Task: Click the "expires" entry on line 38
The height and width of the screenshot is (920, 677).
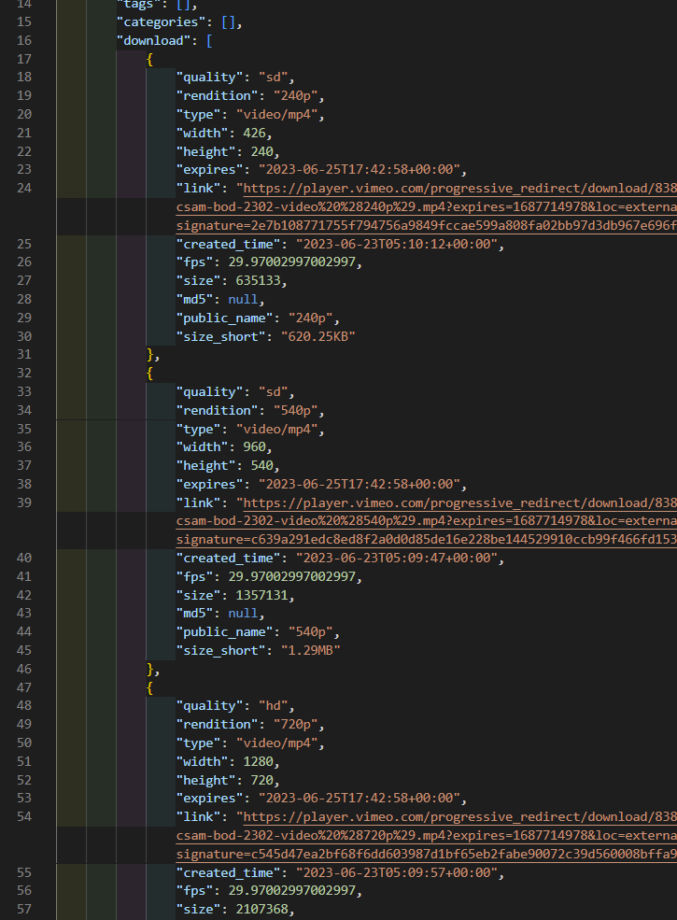Action: tap(321, 485)
